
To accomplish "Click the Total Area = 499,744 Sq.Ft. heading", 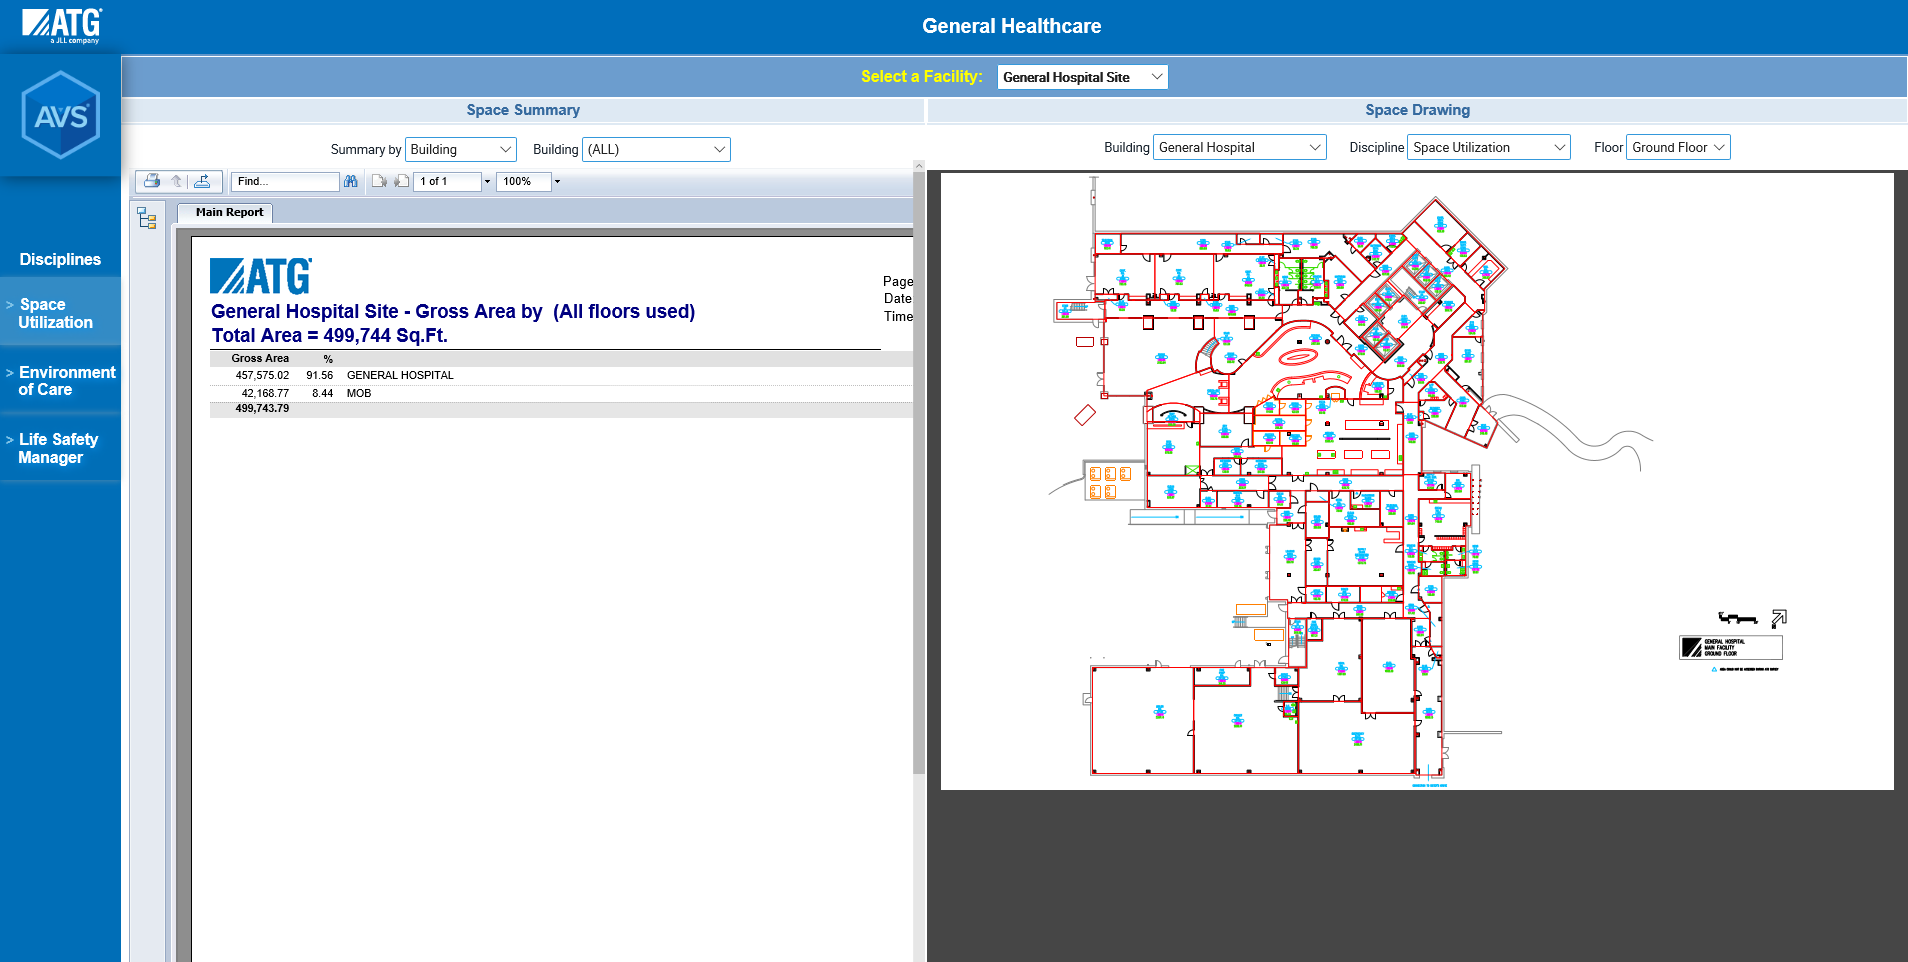I will 329,336.
